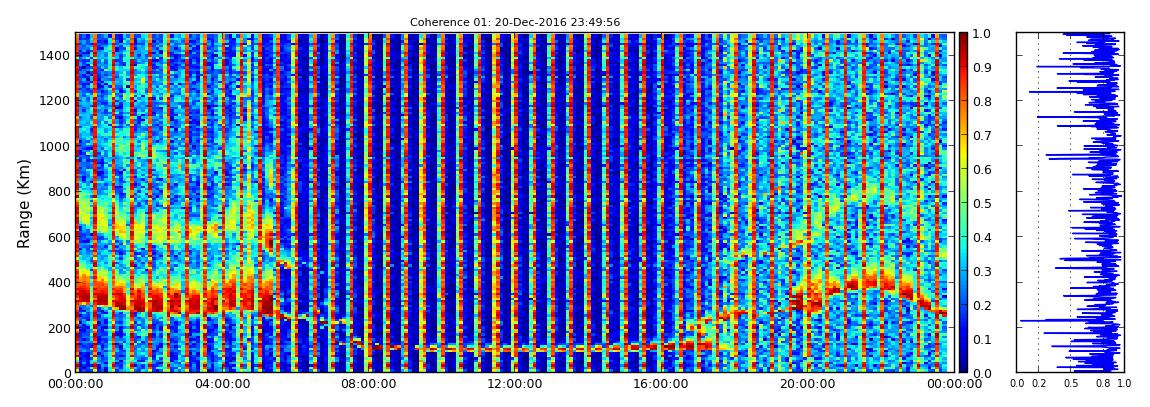Click the 600 range tick label

(59, 237)
